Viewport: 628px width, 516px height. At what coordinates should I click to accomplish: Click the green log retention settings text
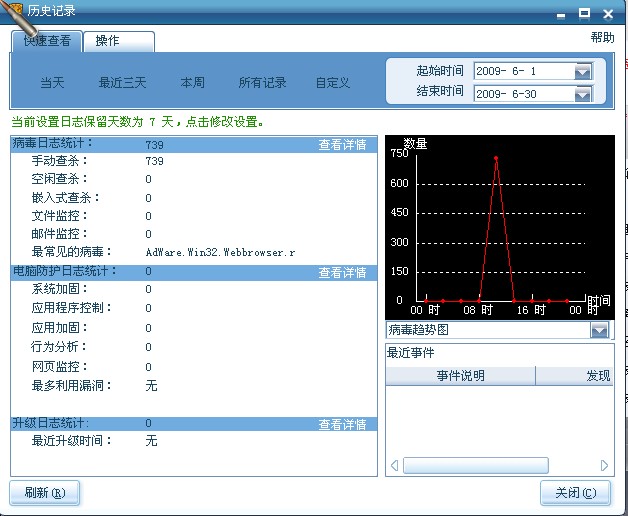pyautogui.click(x=137, y=122)
